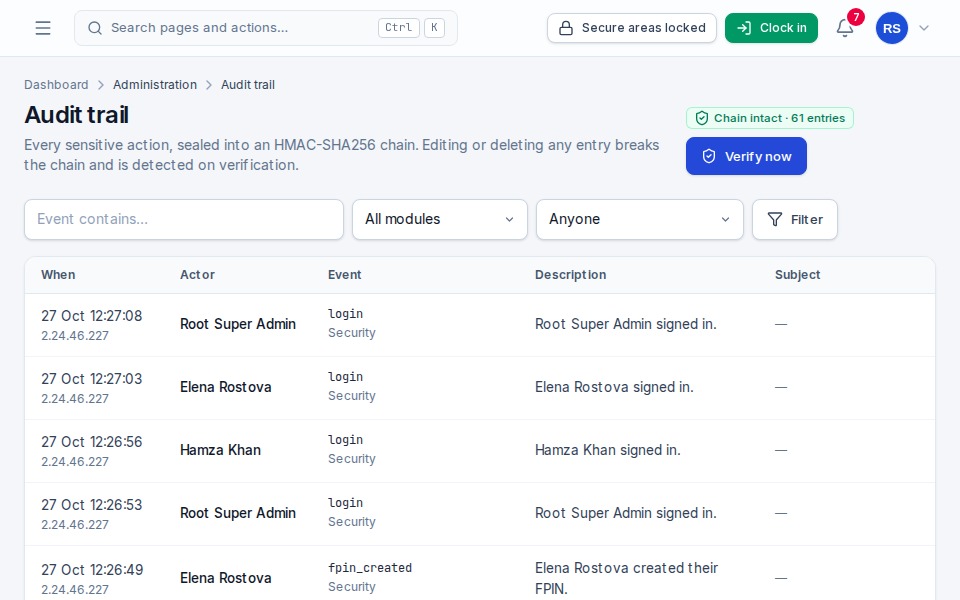Click the When column header
Image resolution: width=960 pixels, height=600 pixels.
(x=58, y=275)
